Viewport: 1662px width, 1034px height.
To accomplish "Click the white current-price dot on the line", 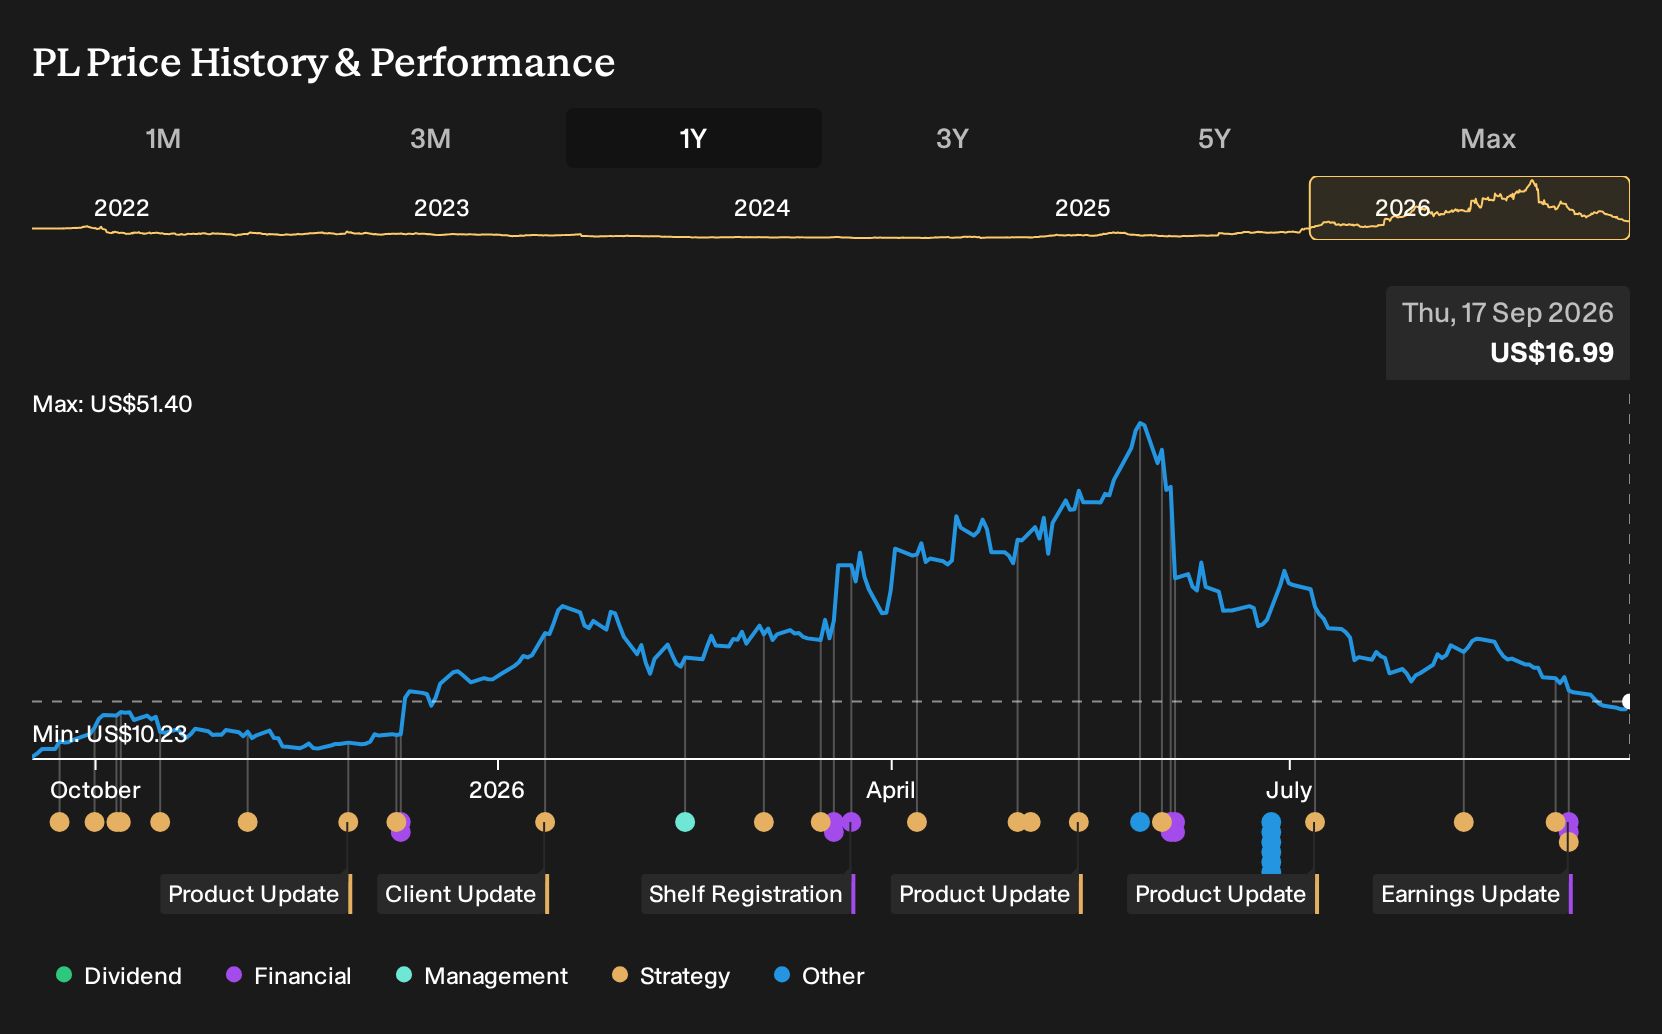I will point(1628,702).
